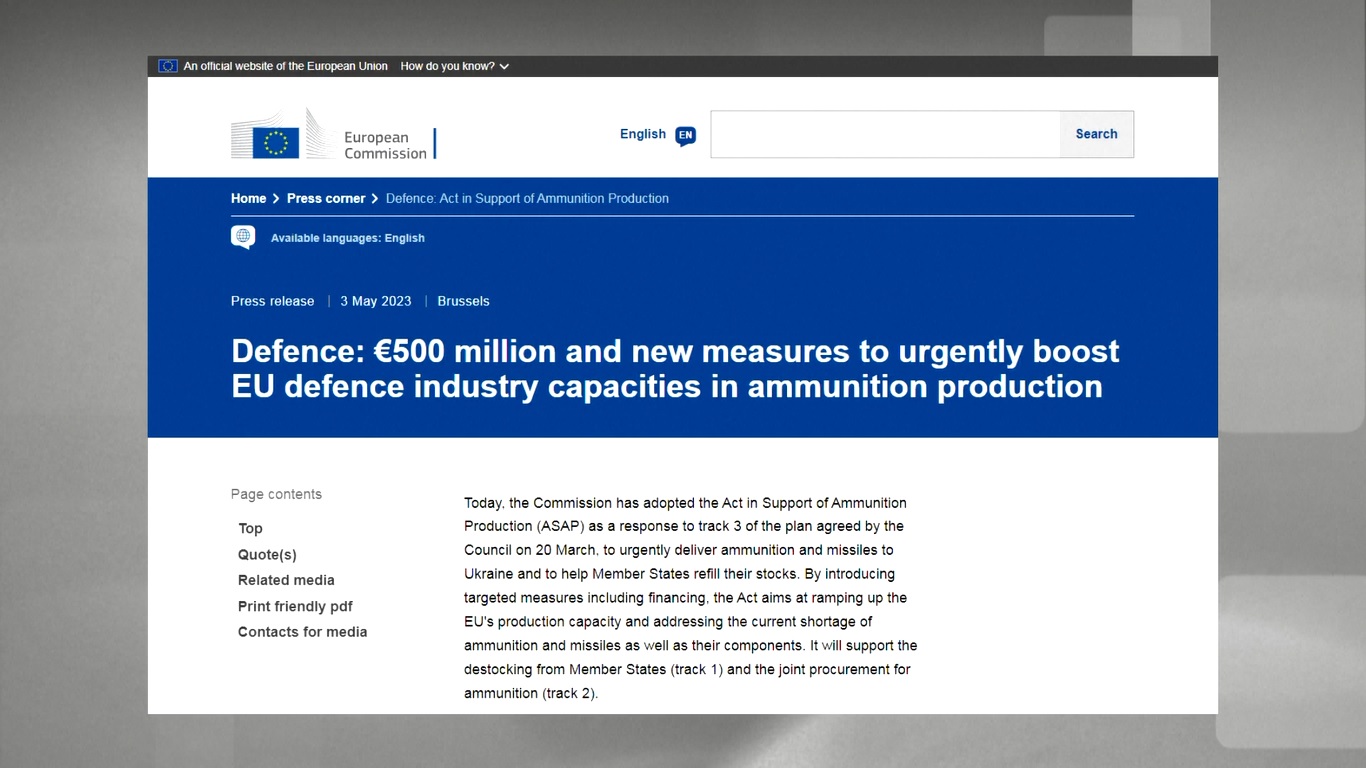Jump to Quote(s) section
The image size is (1366, 768).
tap(267, 555)
